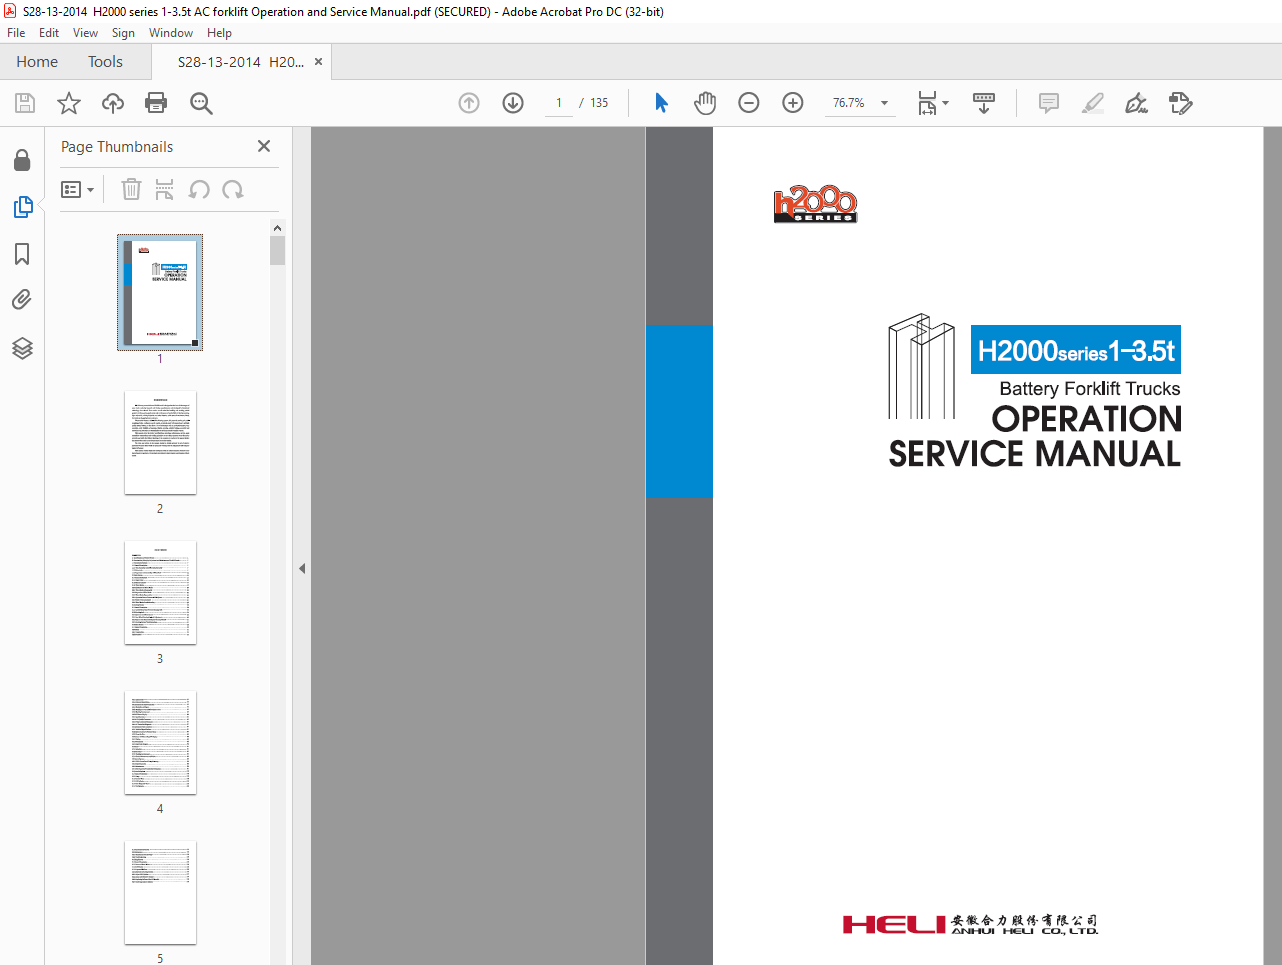Viewport: 1282px width, 965px height.
Task: Collapse the navigation pane arrow
Action: (x=301, y=569)
